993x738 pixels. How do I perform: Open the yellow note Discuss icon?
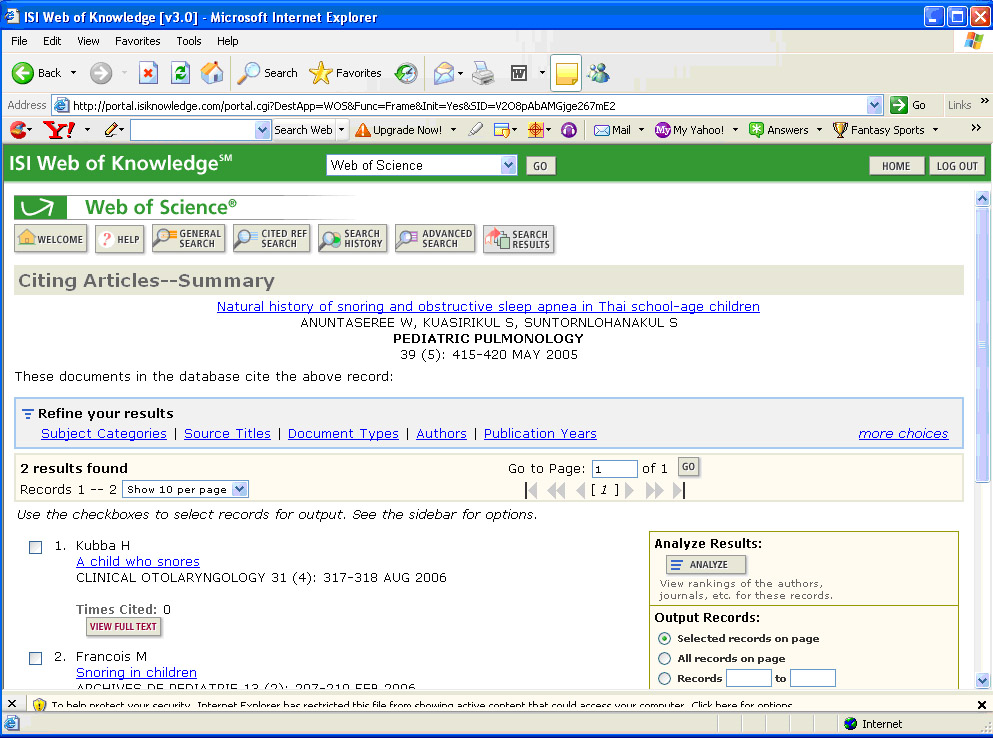[x=566, y=73]
